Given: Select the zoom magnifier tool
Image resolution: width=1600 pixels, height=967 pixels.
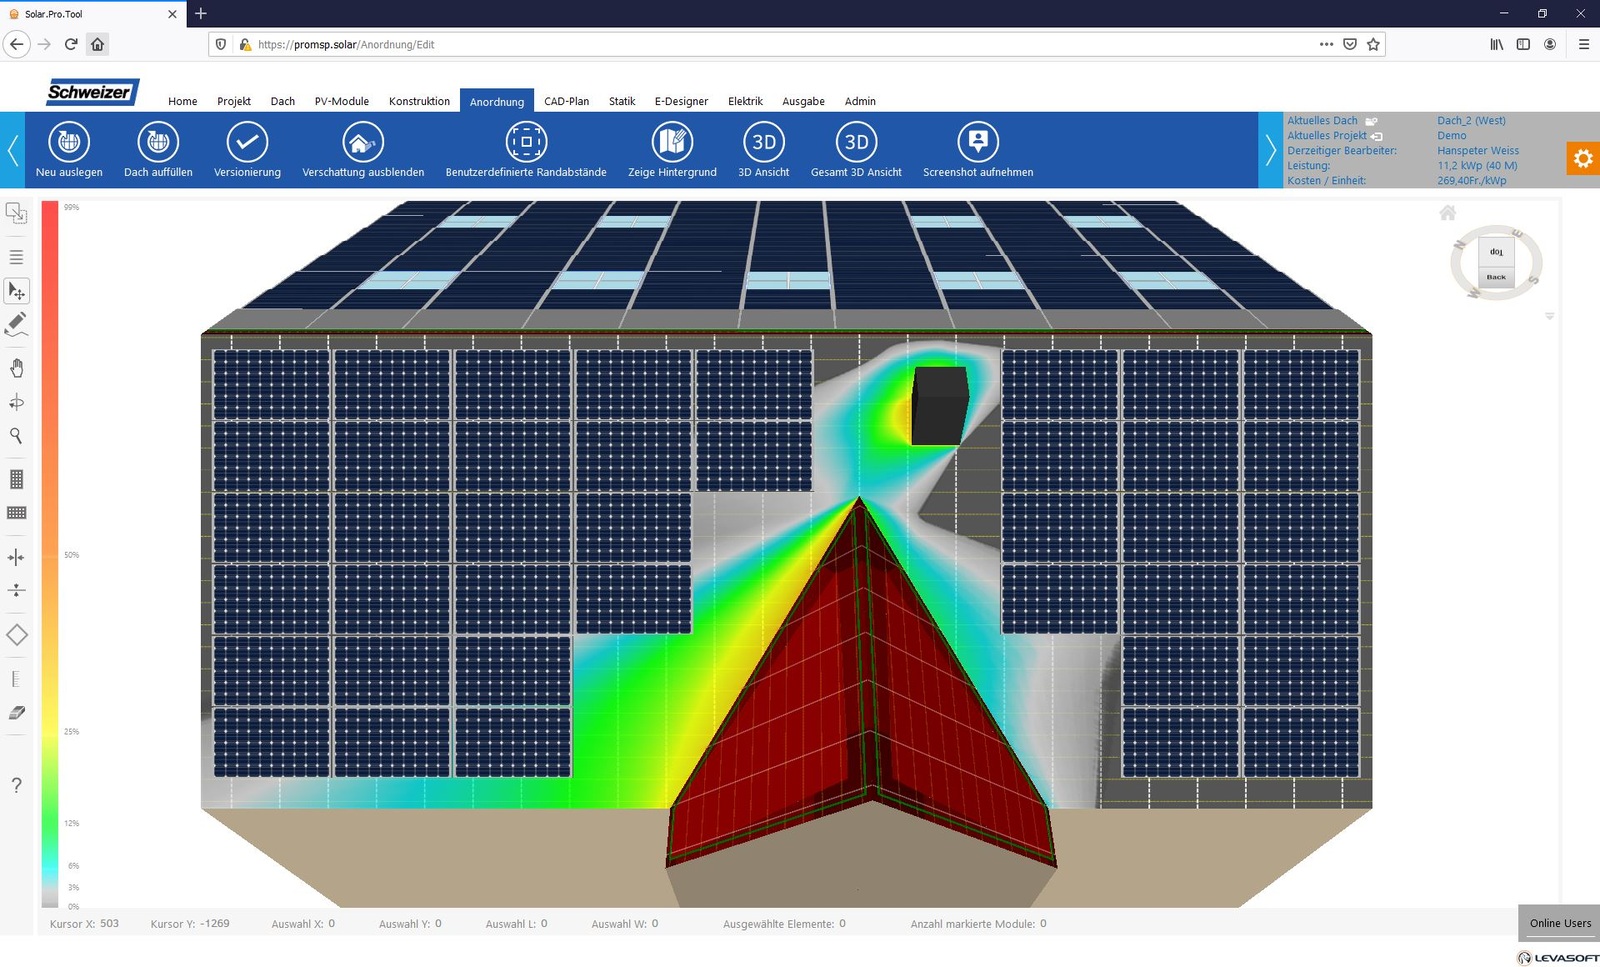Looking at the screenshot, I should tap(16, 436).
